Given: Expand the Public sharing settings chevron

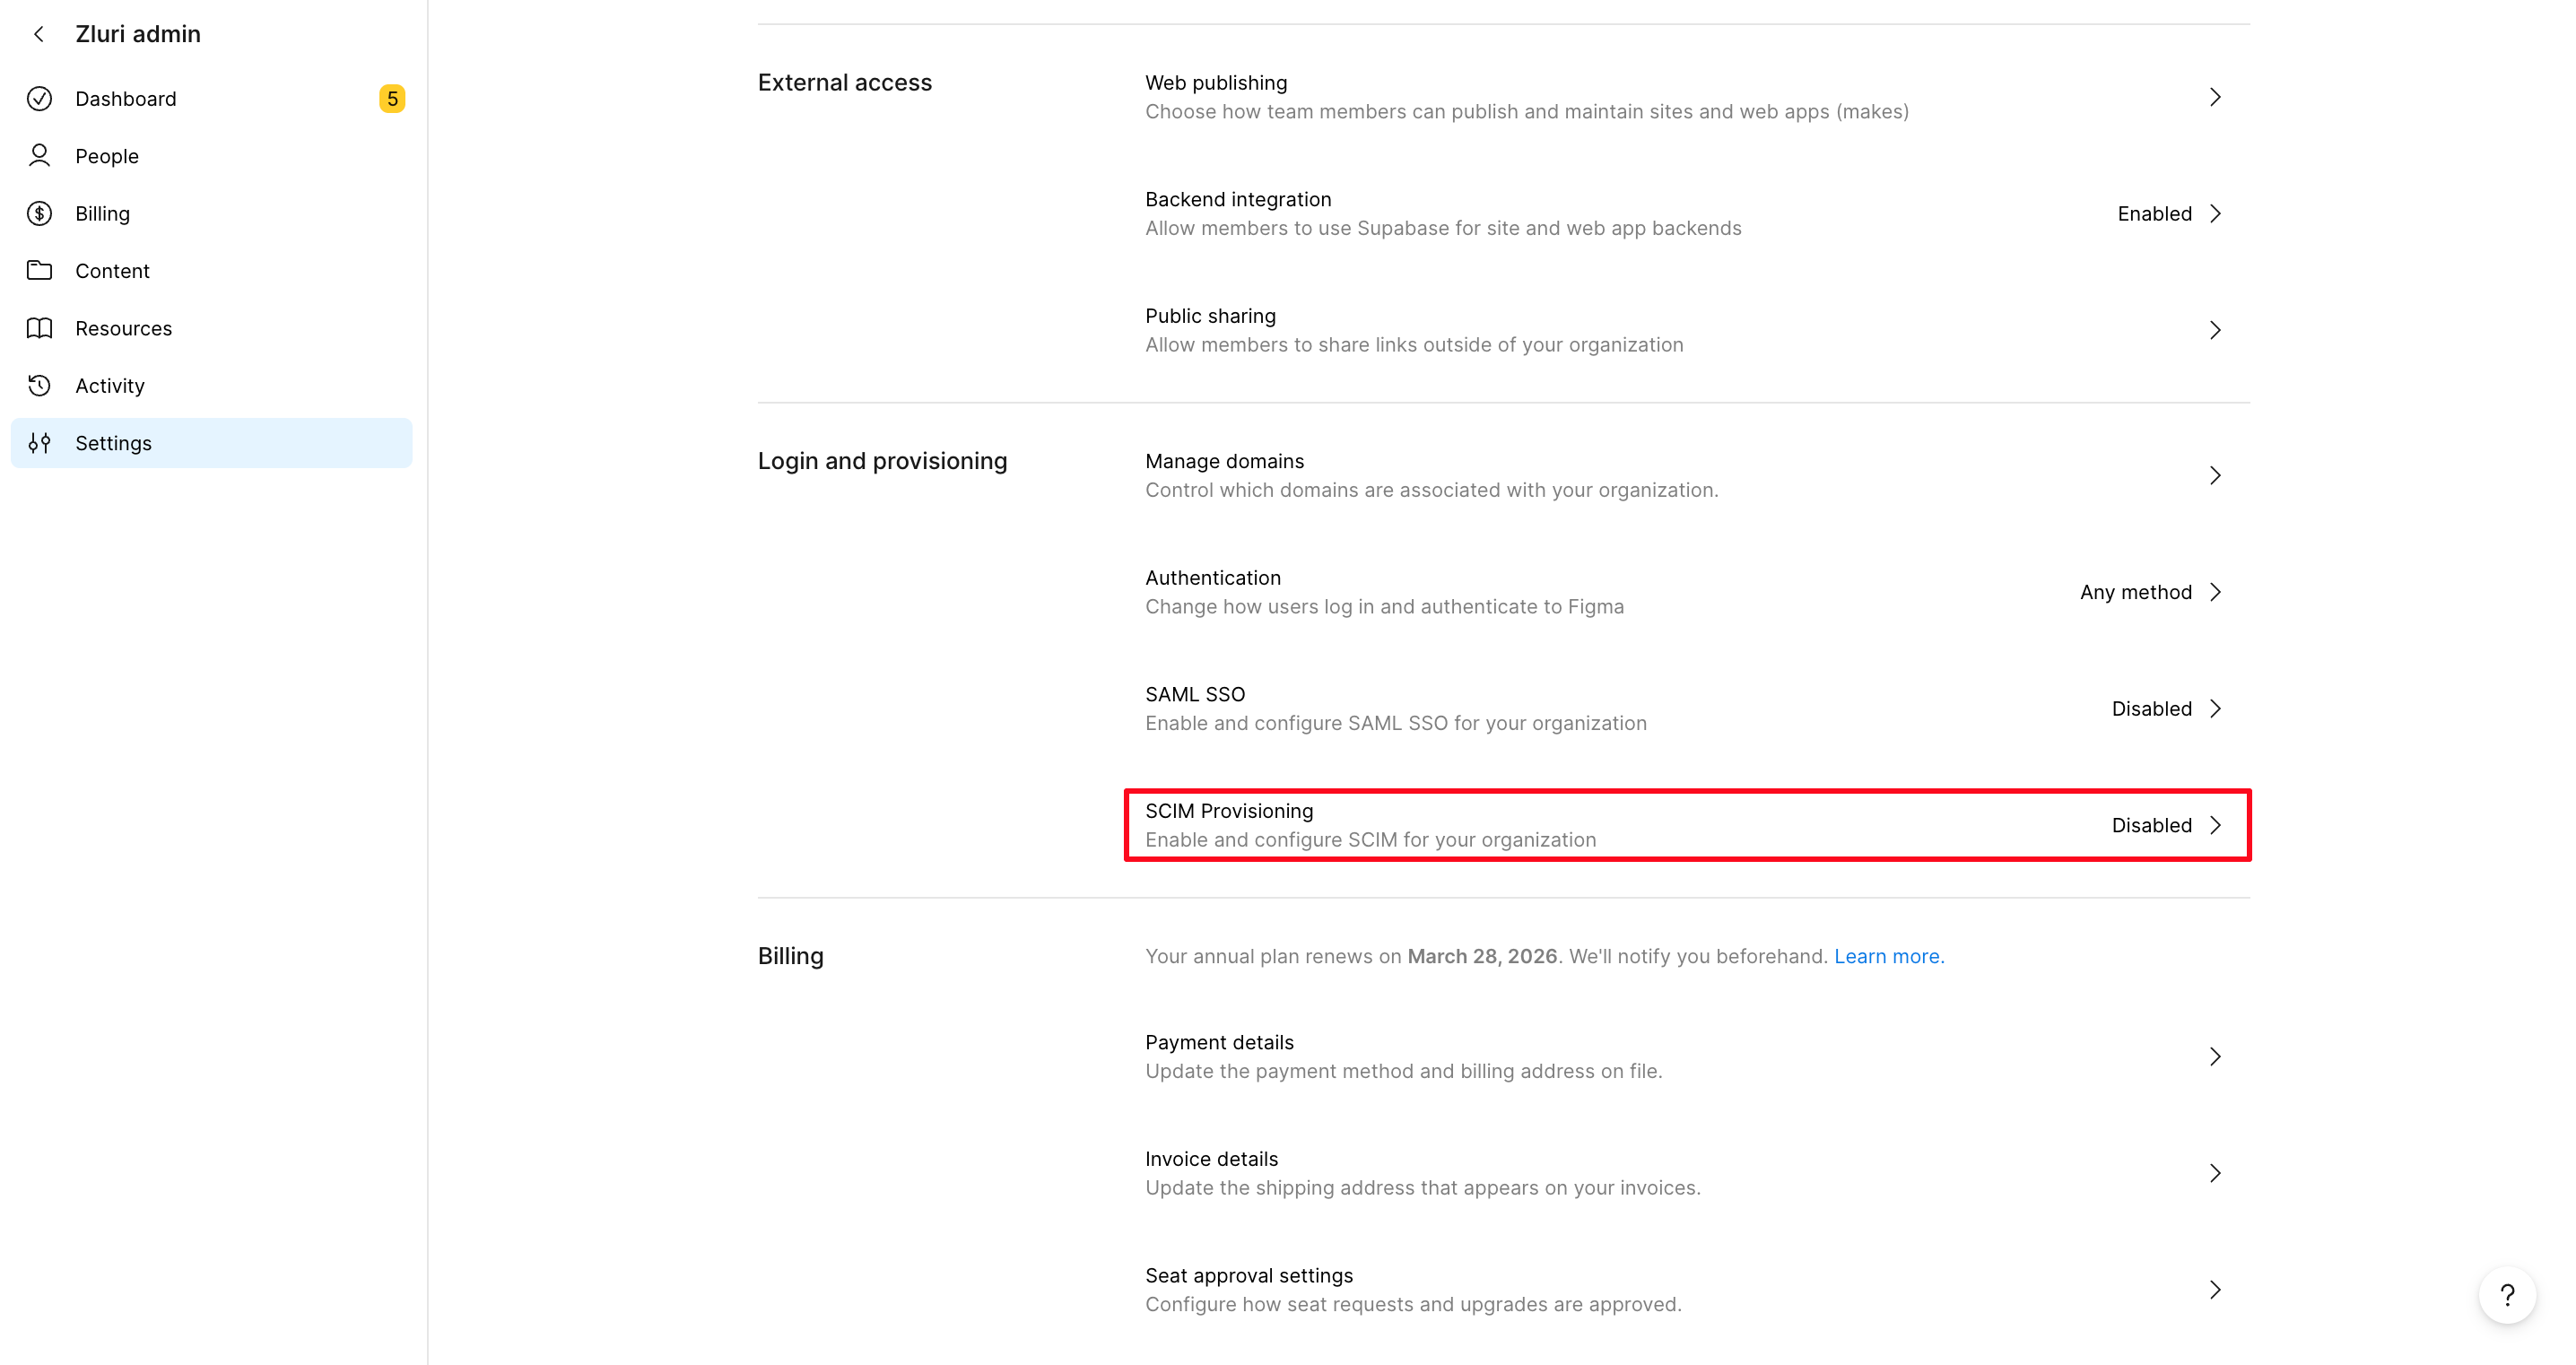Looking at the screenshot, I should (x=2216, y=330).
